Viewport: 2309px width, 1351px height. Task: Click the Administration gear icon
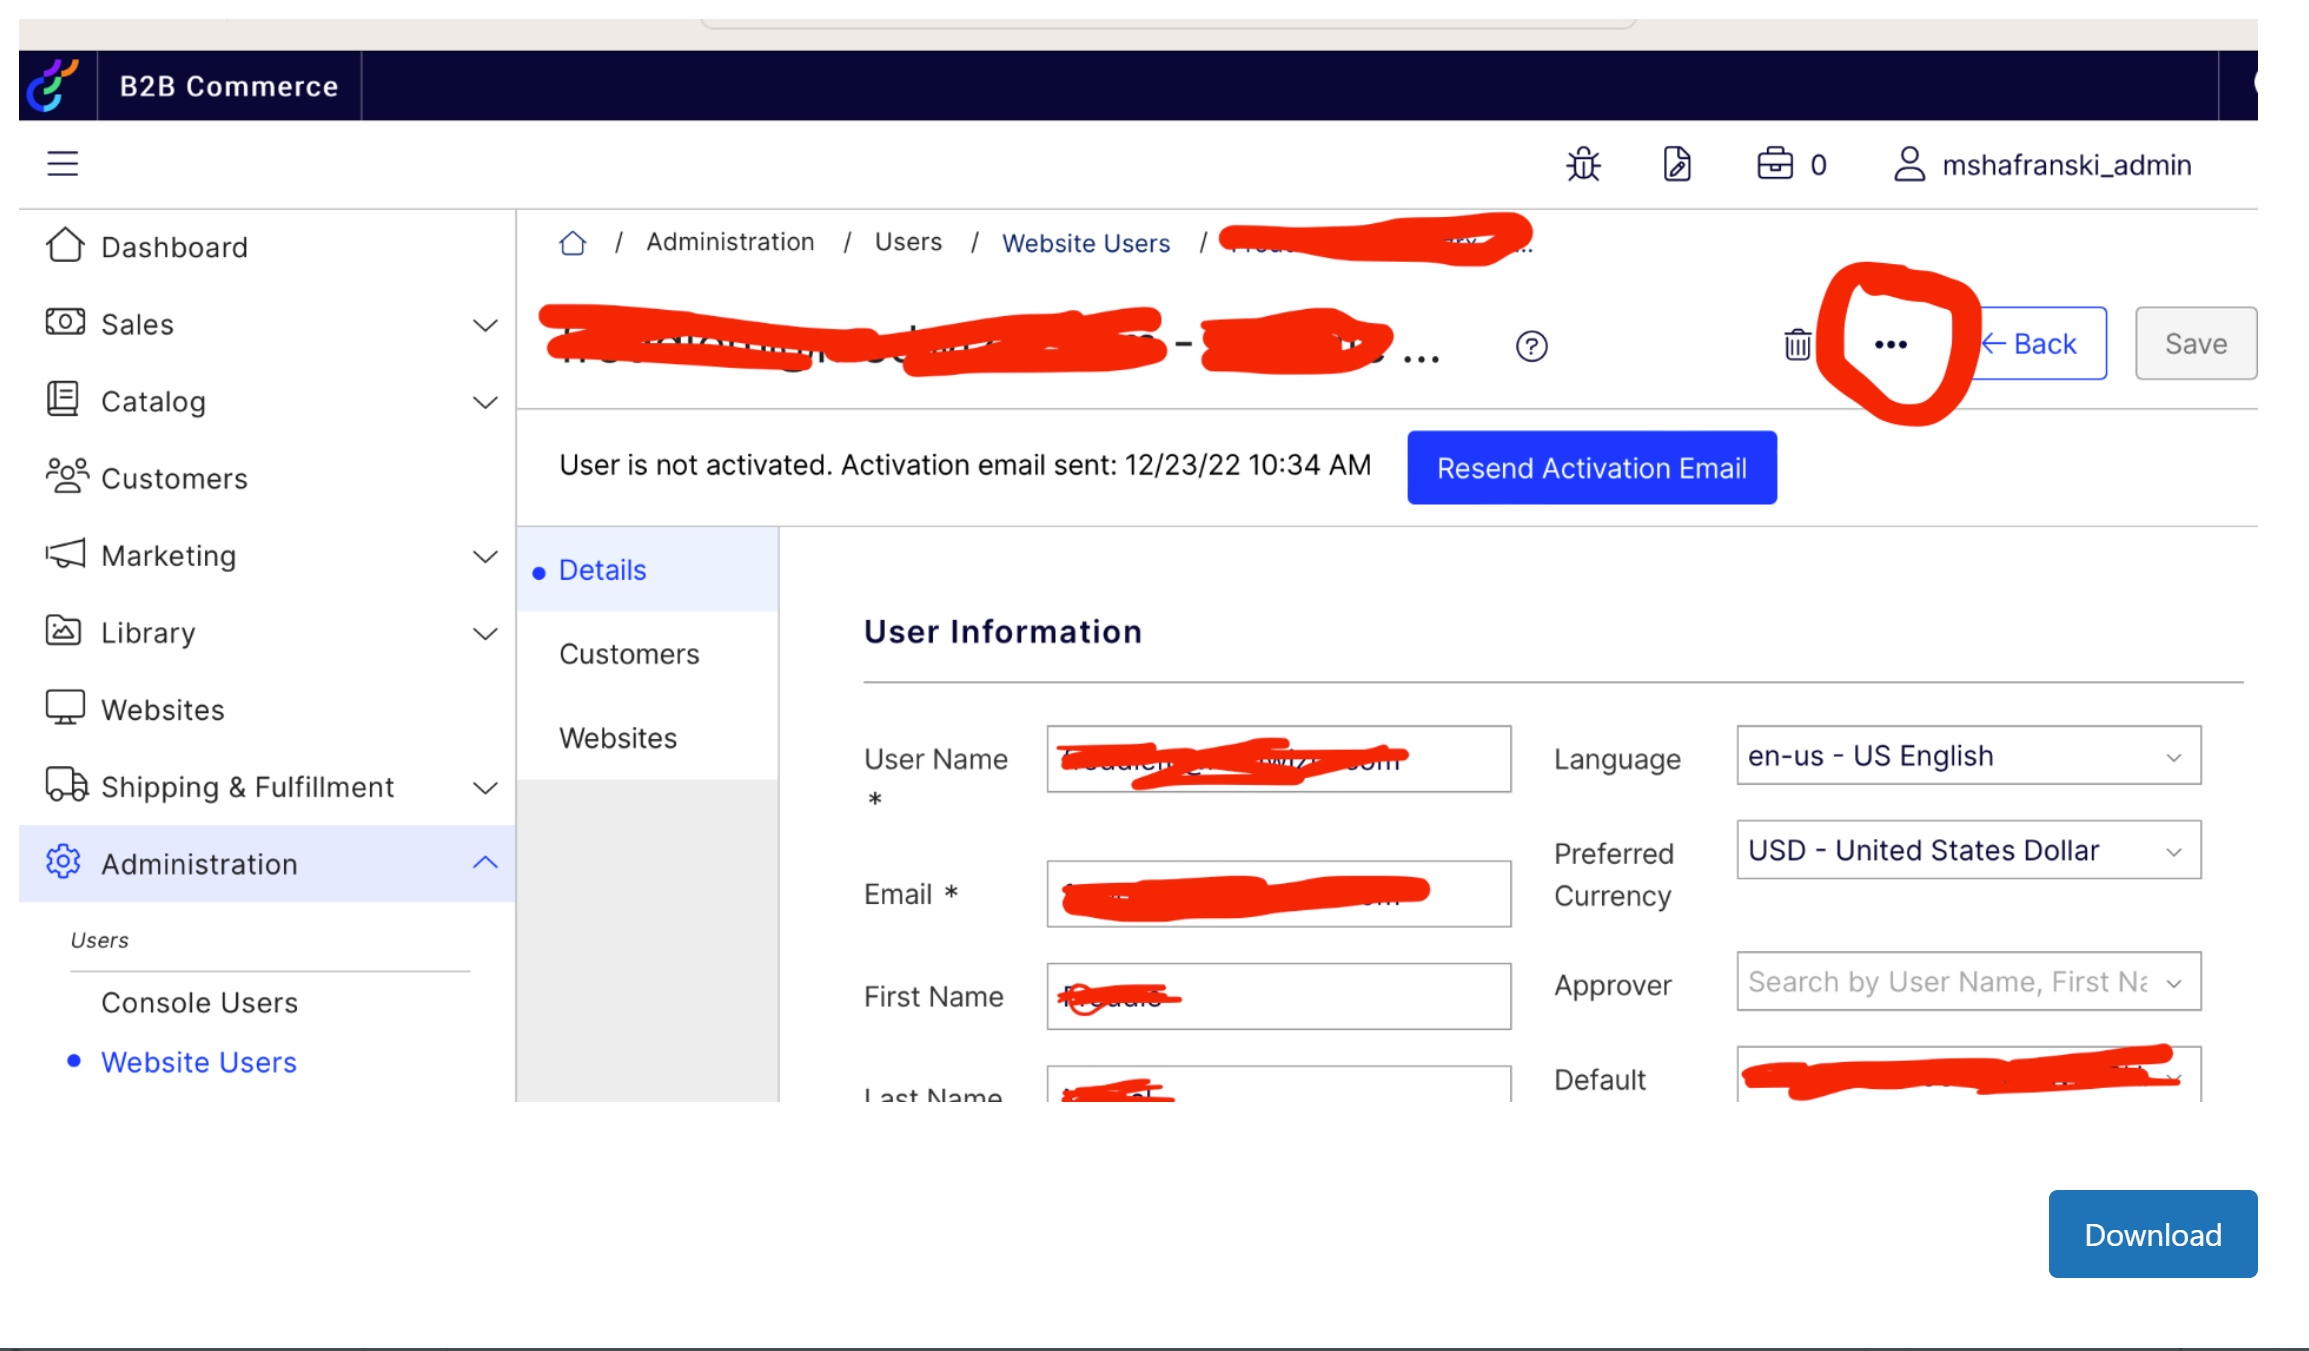(x=63, y=861)
